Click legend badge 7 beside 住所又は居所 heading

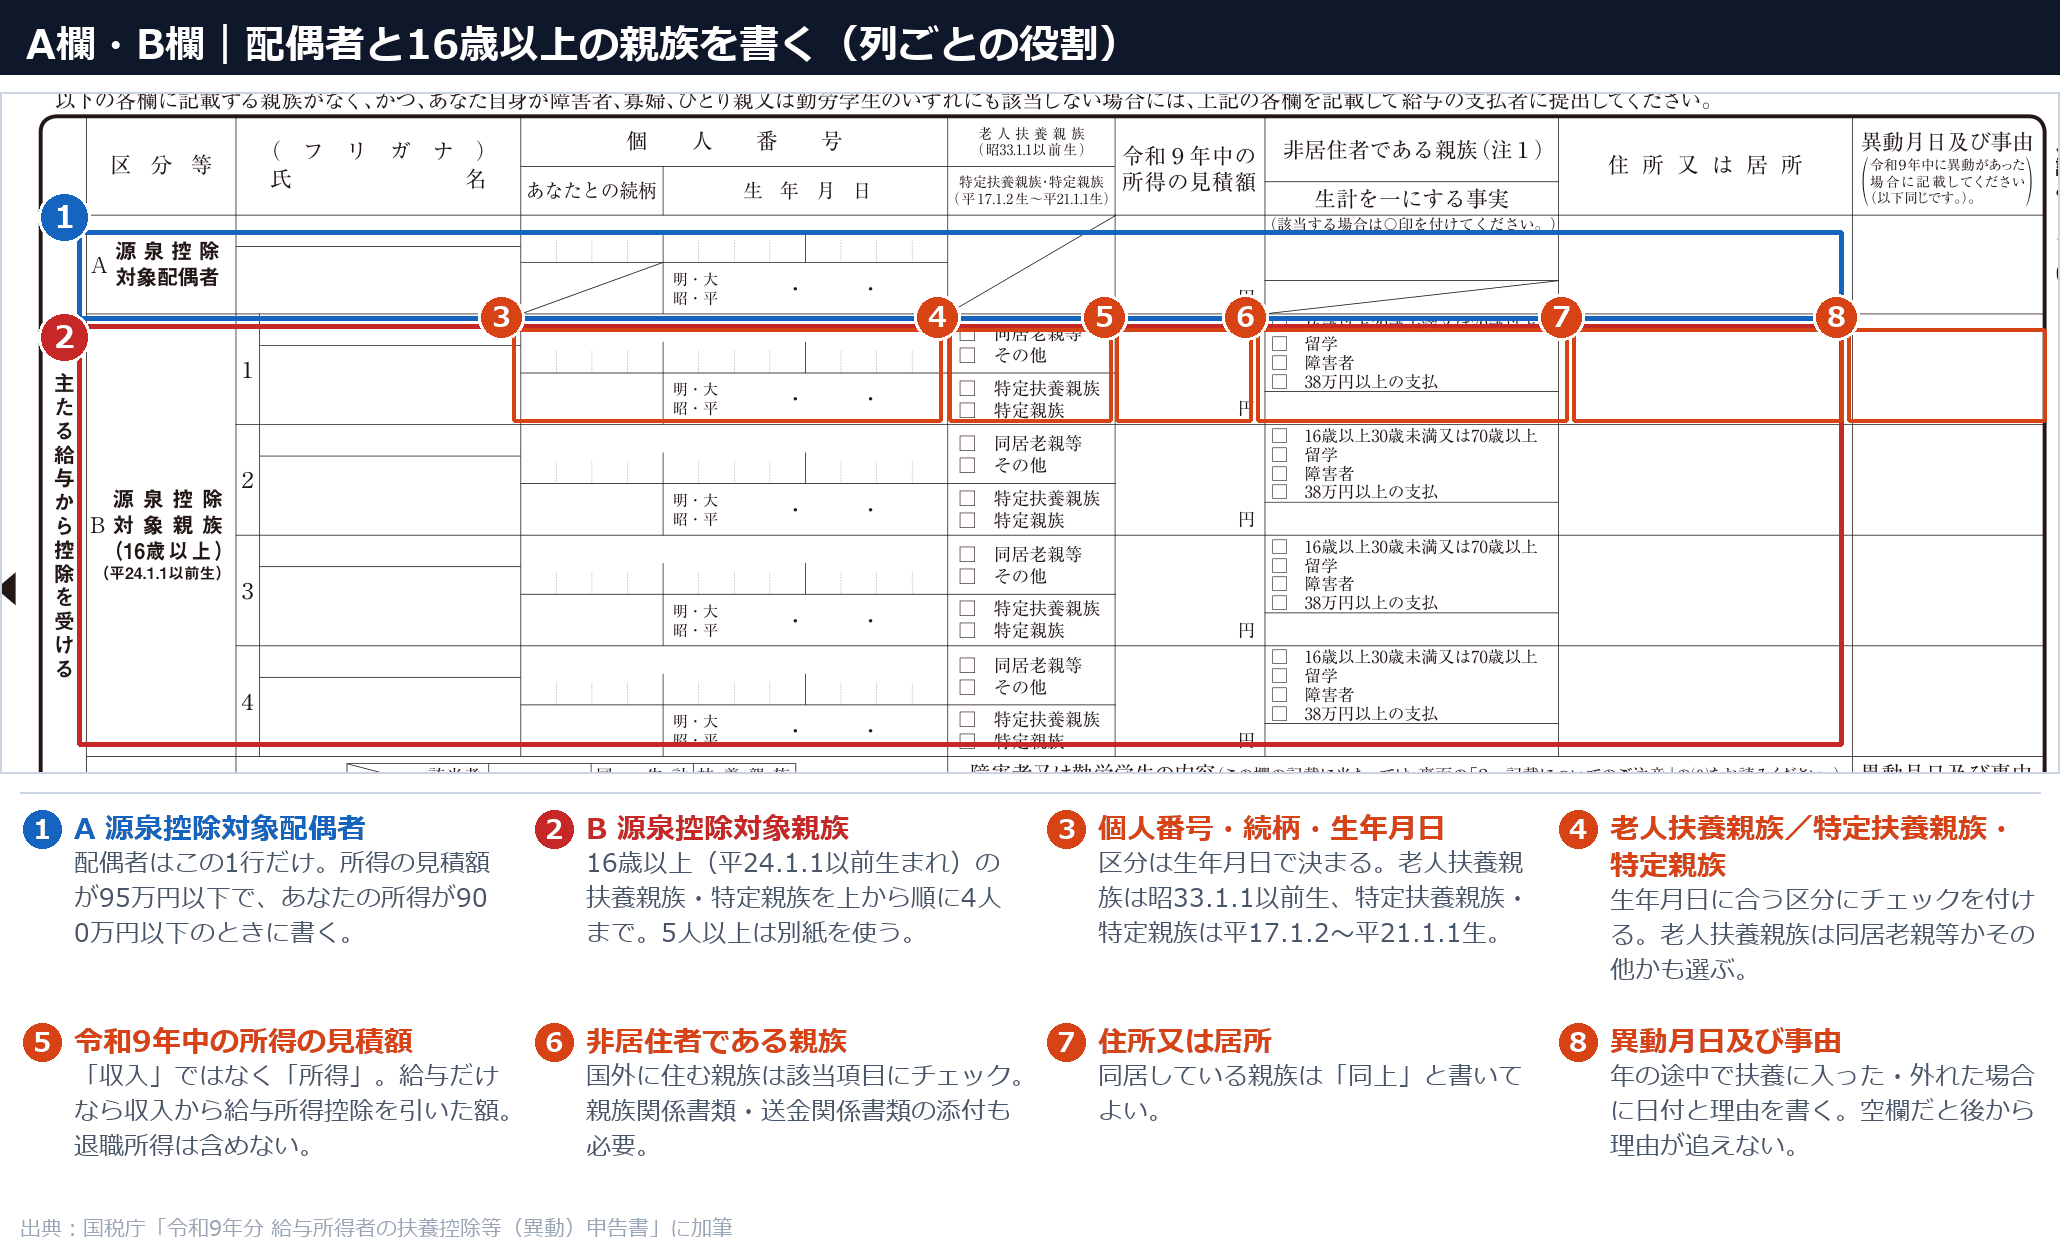[x=1066, y=1042]
